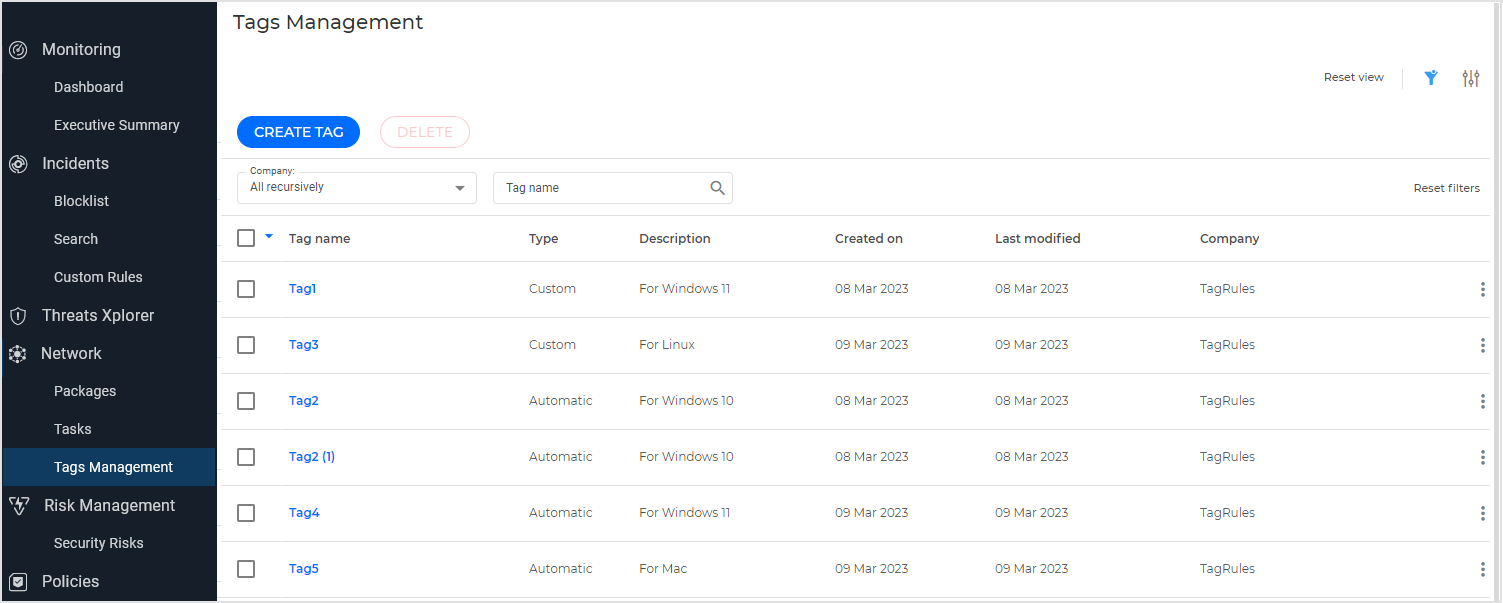Toggle the select-all header checkbox
The width and height of the screenshot is (1503, 603).
(246, 238)
